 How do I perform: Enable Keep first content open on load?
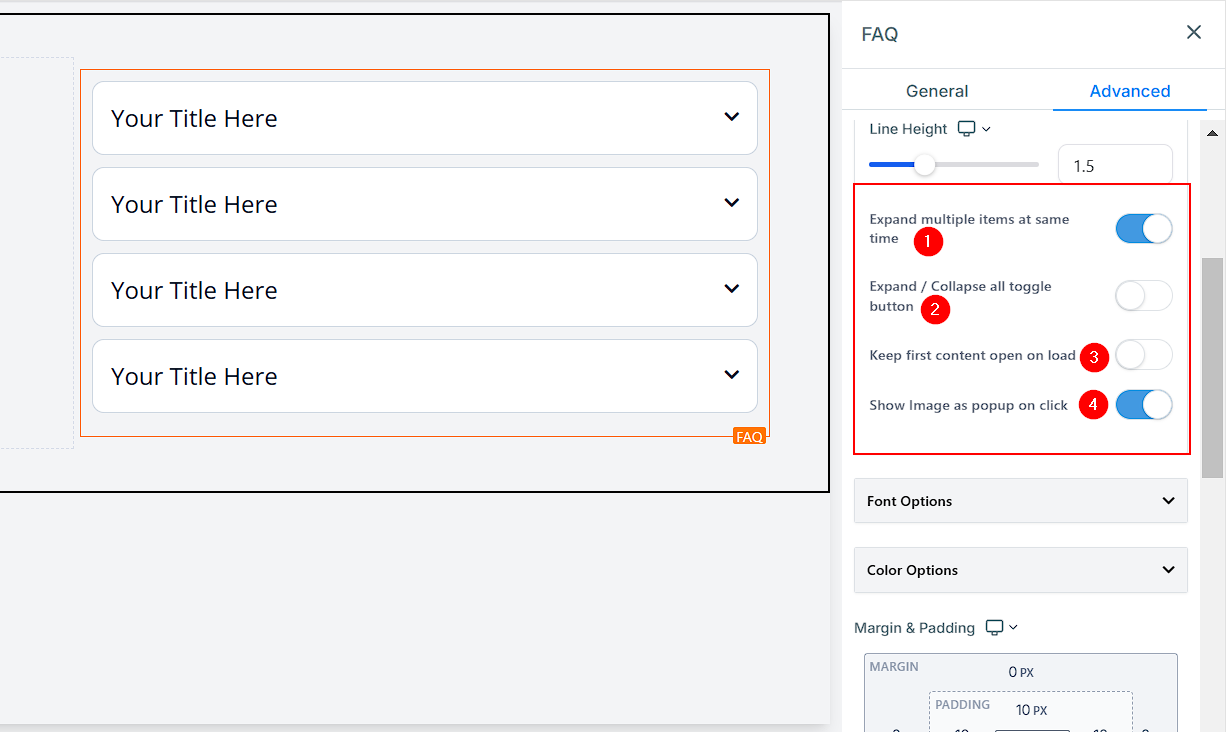pyautogui.click(x=1143, y=355)
